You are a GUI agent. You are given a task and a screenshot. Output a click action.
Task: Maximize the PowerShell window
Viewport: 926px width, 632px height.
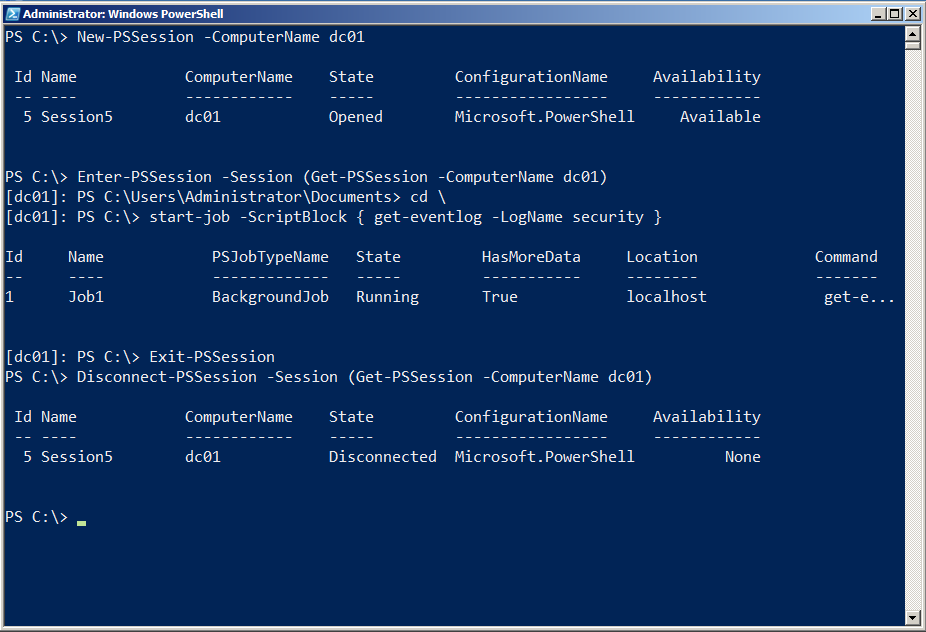(895, 14)
